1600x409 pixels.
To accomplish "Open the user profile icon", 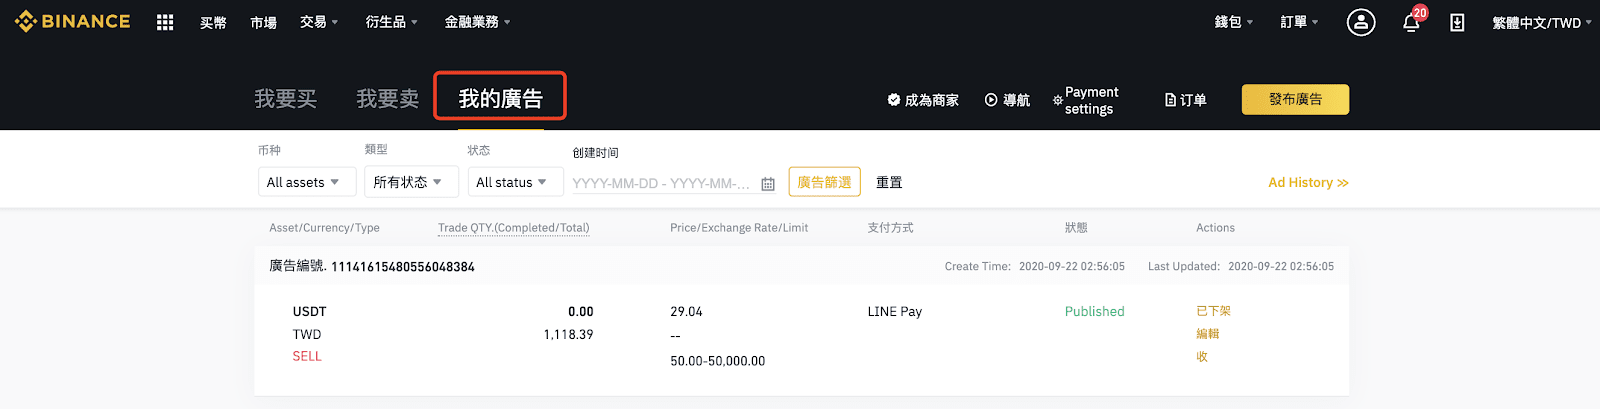I will (x=1361, y=22).
